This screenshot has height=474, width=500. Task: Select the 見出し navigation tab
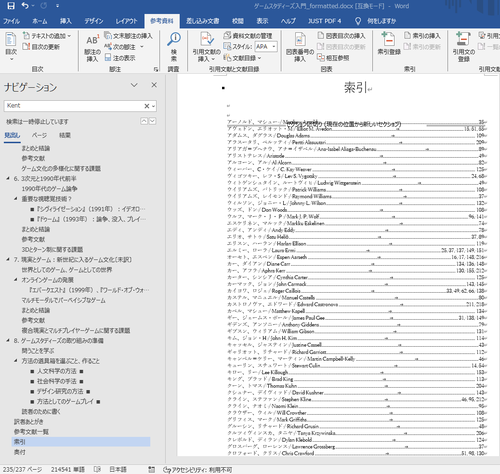point(12,135)
